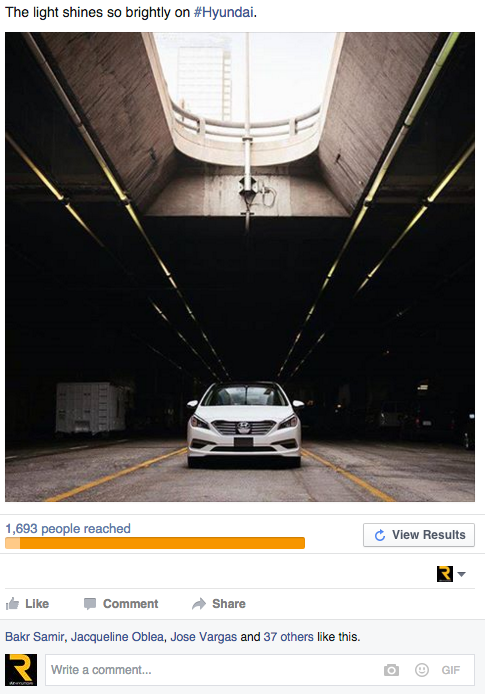Click the Write a comment field
Screen dimensions: 485x694
[x=212, y=670]
